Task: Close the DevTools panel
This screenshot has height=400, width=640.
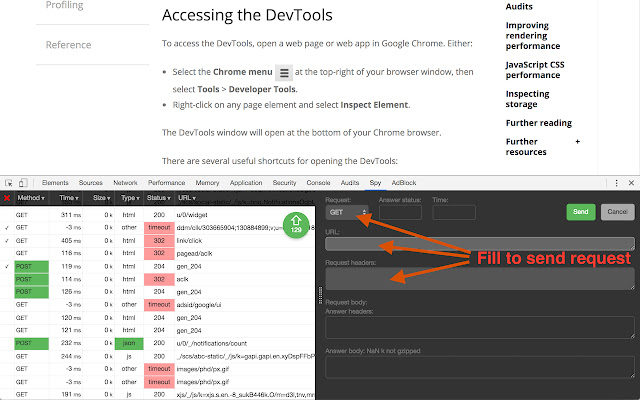Action: [631, 183]
